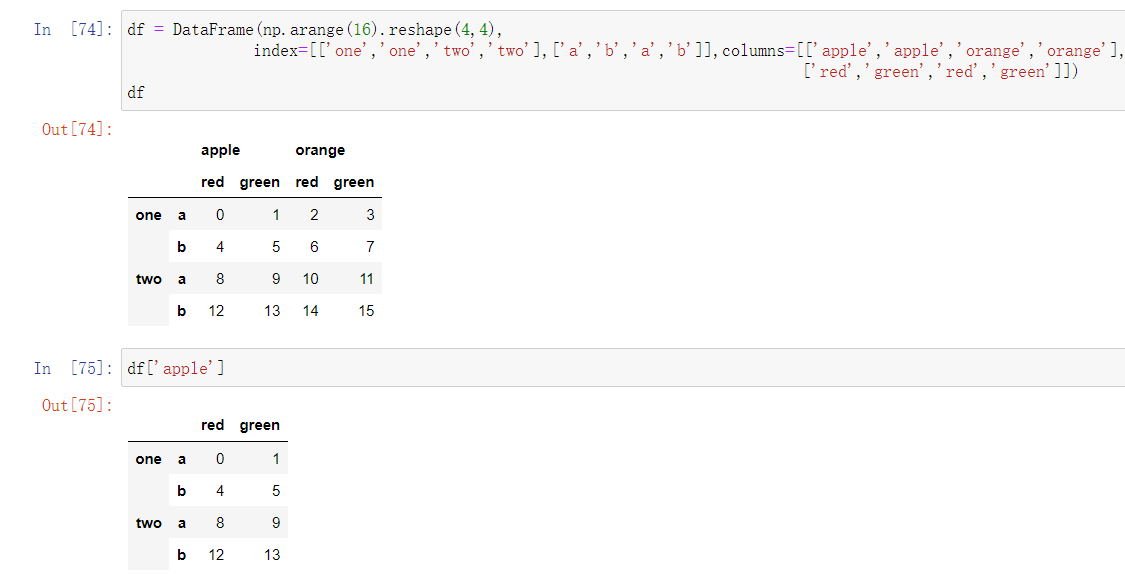
Task: Click value 1 in the Out[75] table
Action: (276, 458)
